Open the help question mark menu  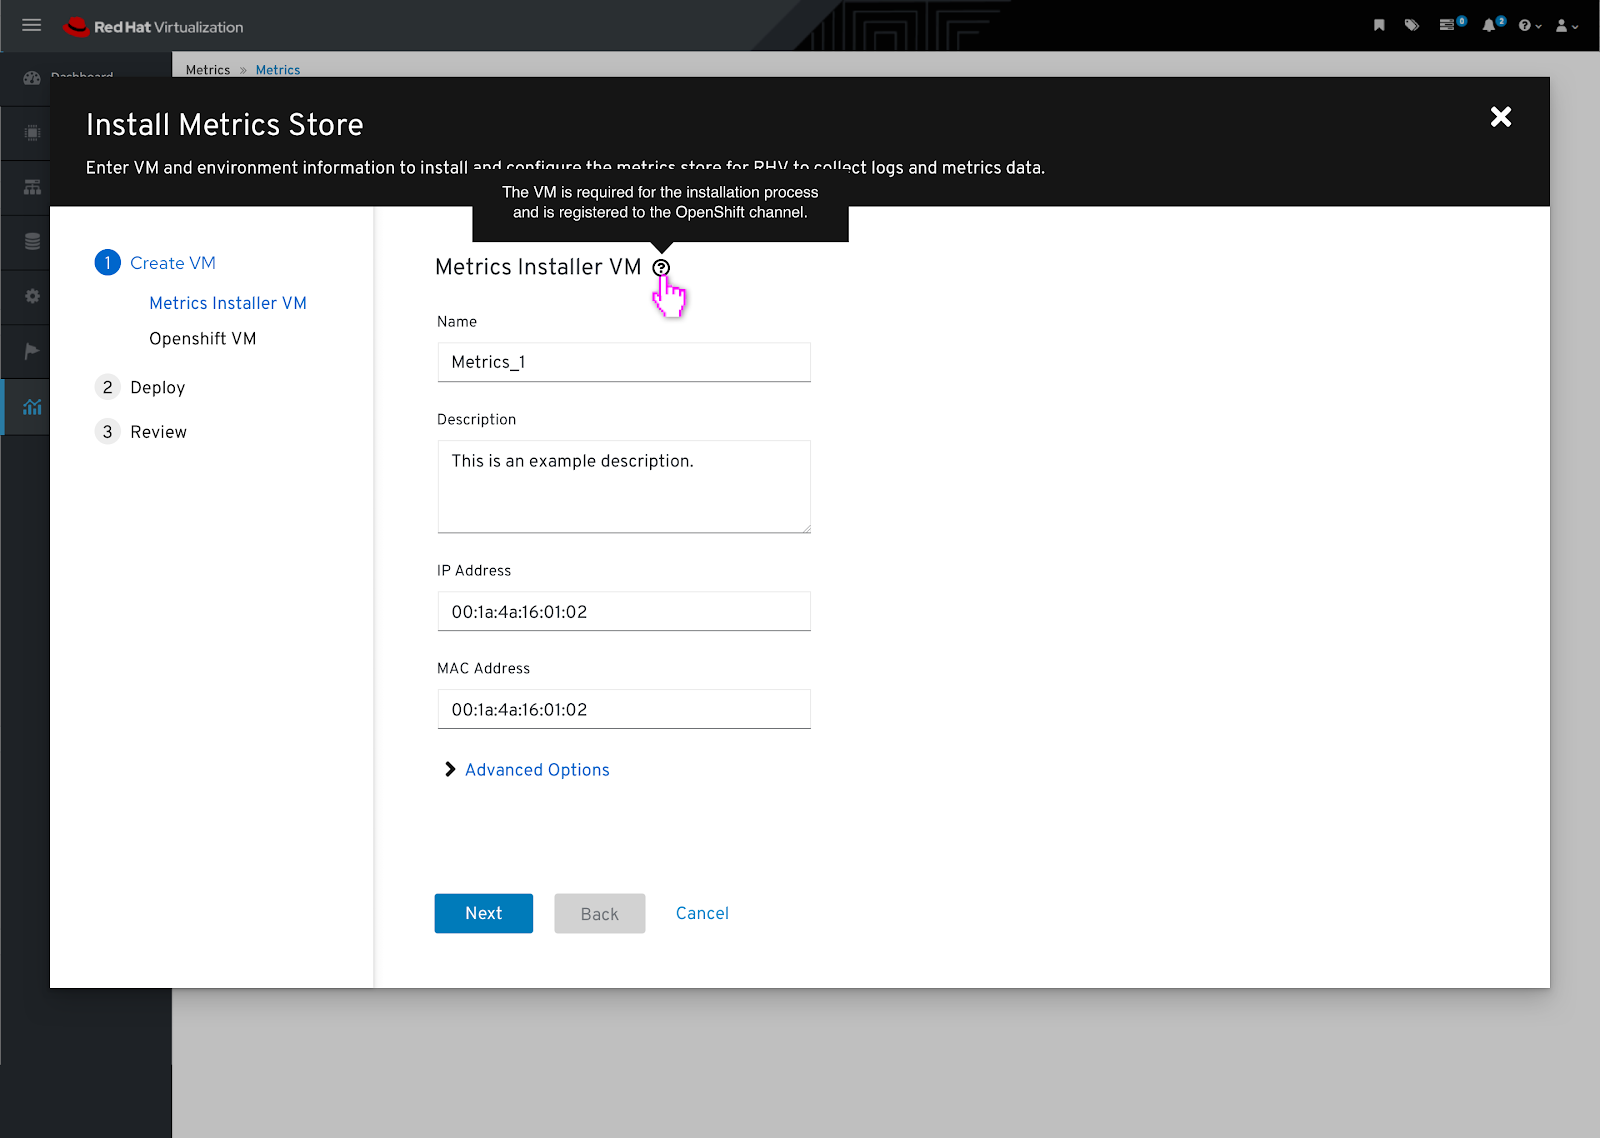pyautogui.click(x=1529, y=26)
